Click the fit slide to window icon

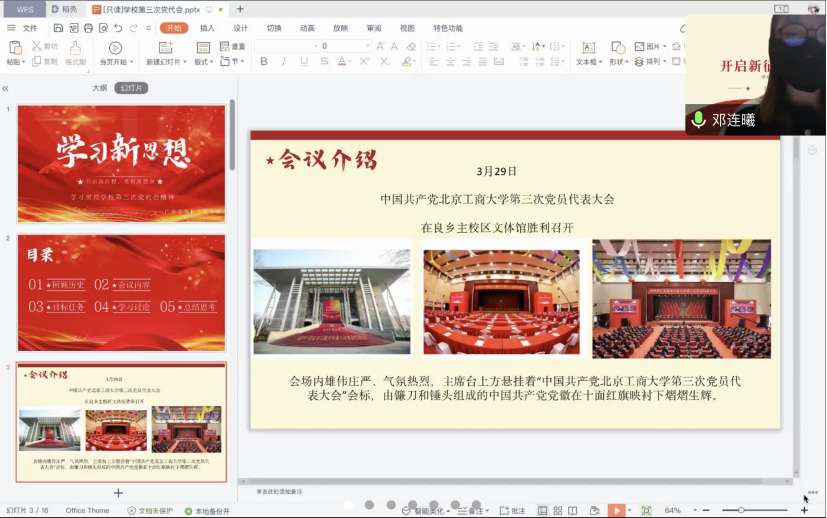click(646, 511)
